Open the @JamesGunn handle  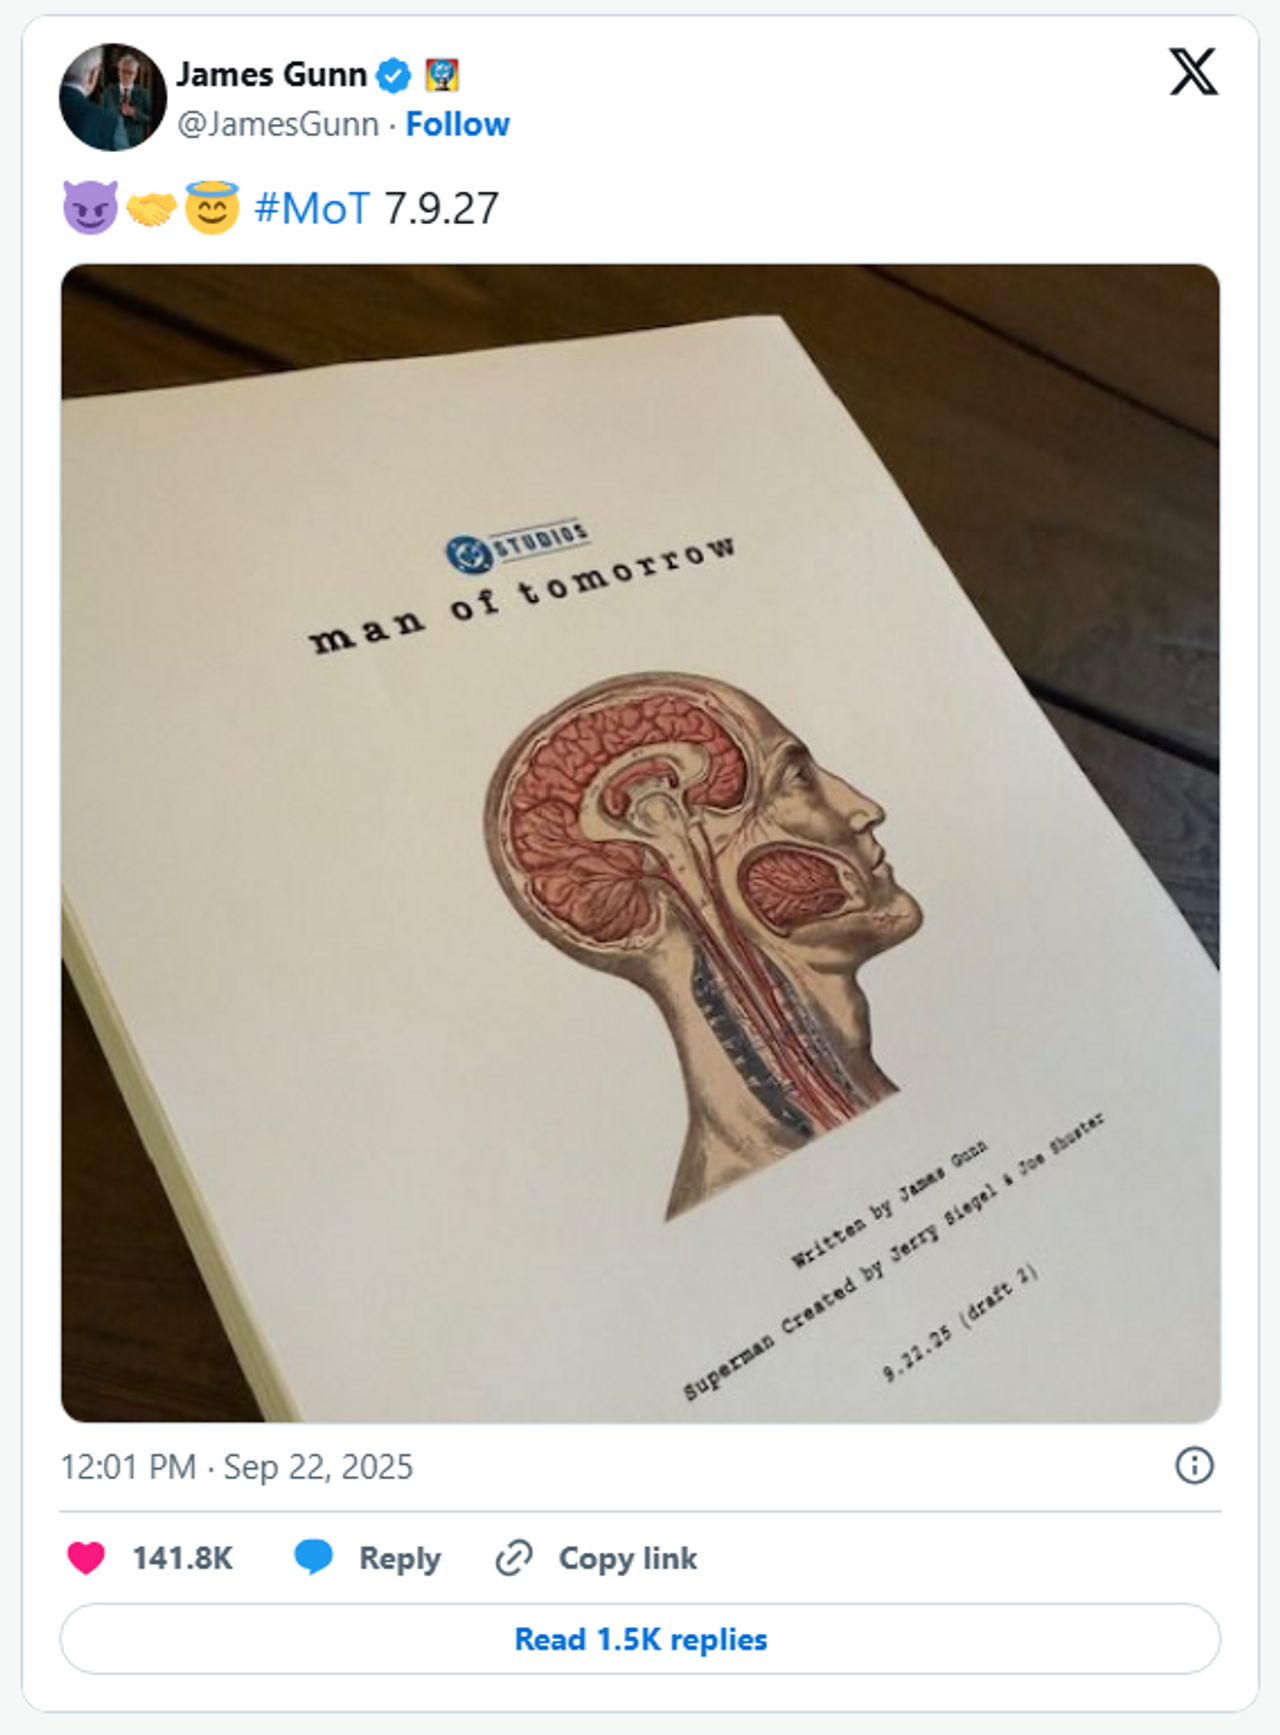278,124
